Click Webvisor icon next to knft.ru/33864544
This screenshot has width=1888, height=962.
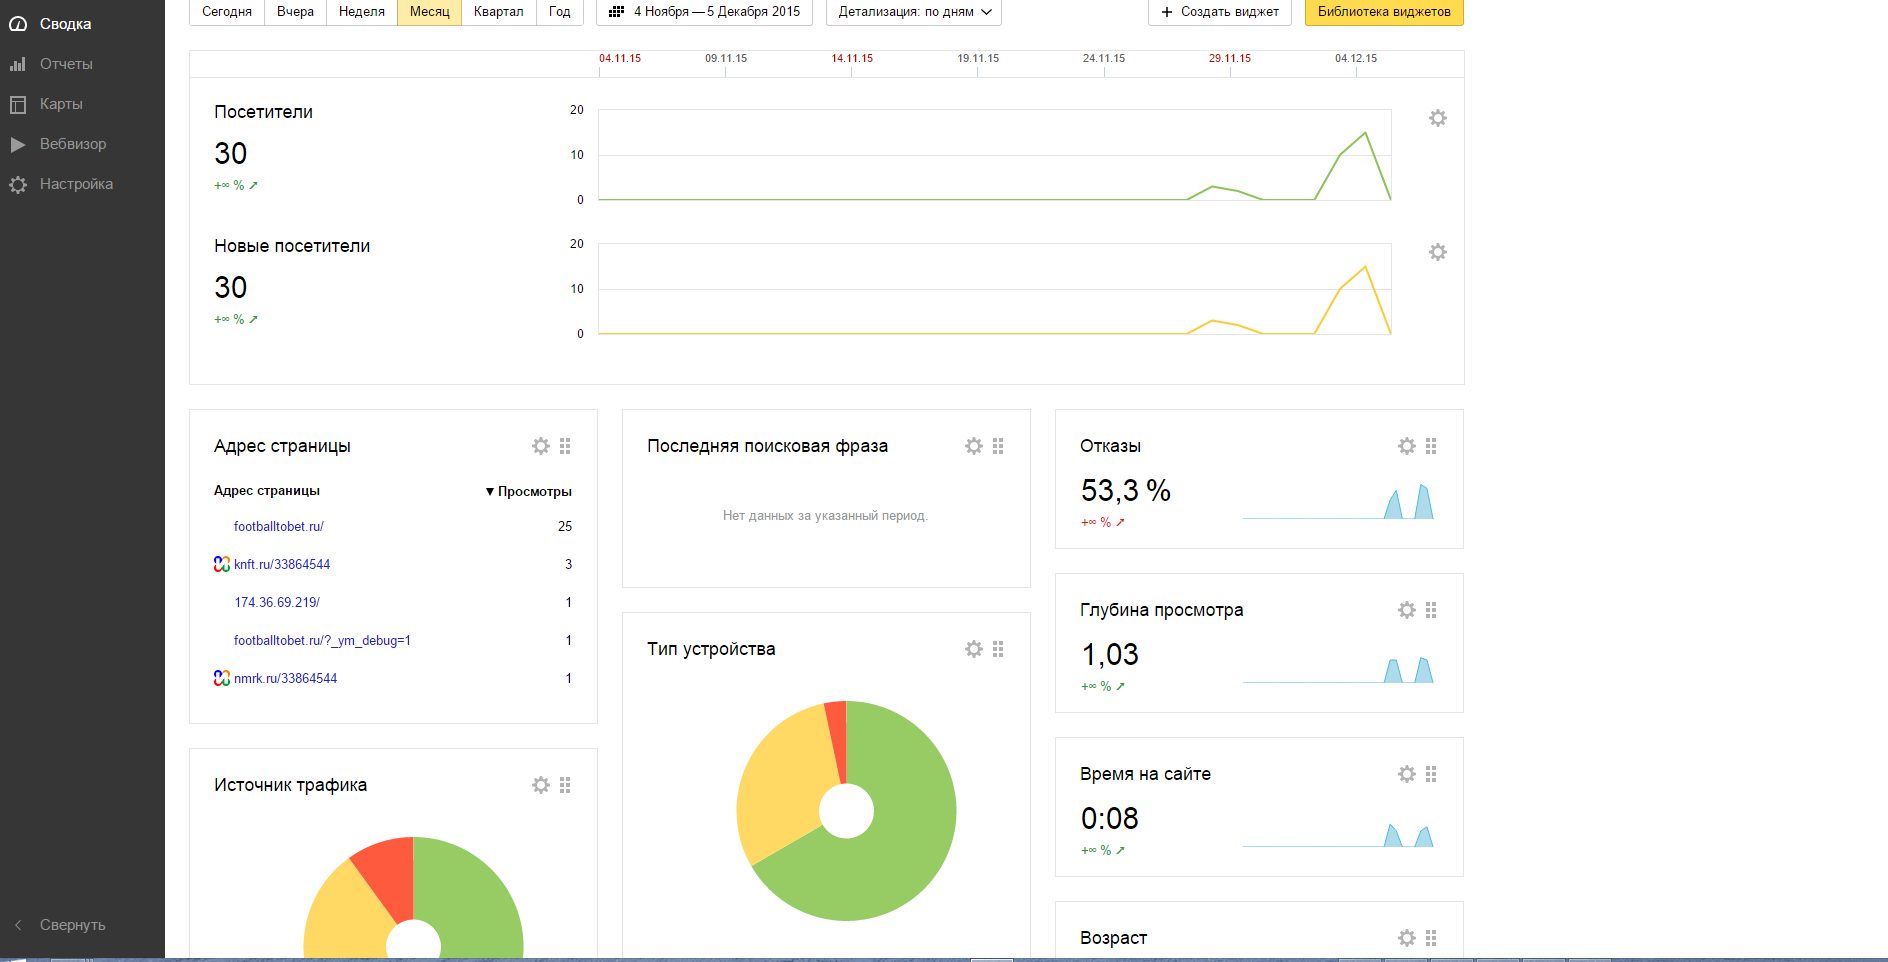(222, 564)
